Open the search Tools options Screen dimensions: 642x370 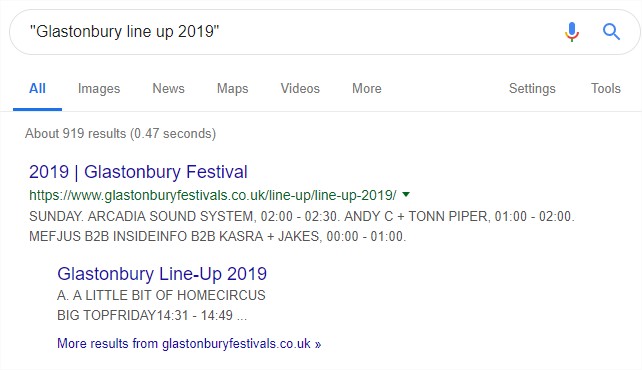[x=606, y=88]
